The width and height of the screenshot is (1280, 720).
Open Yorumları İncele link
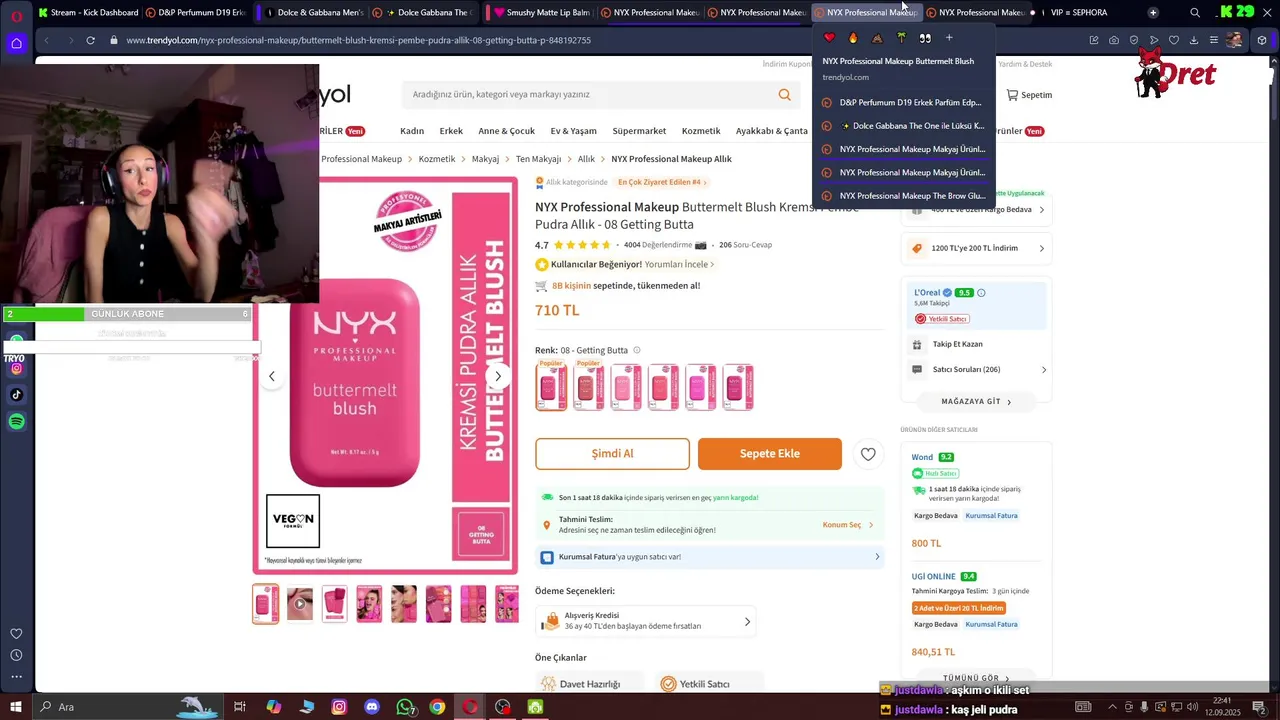tap(679, 265)
